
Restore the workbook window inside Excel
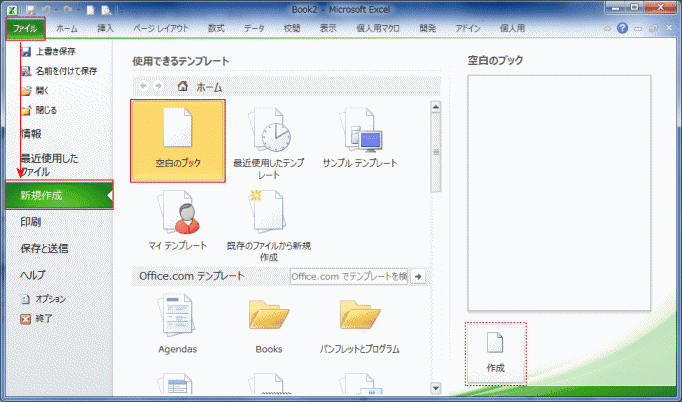pos(653,29)
